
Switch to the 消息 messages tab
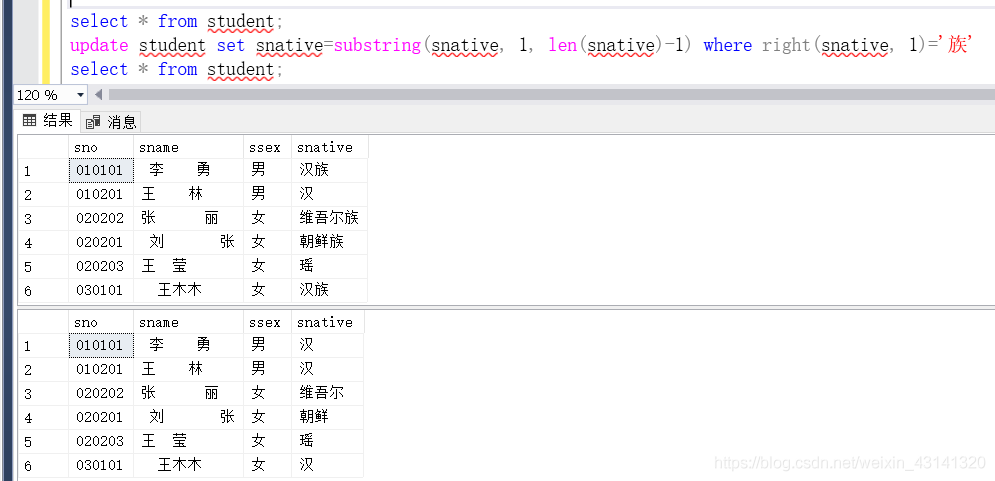coord(112,122)
